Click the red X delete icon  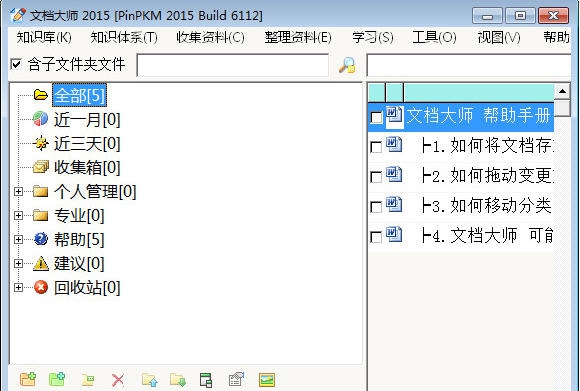coord(118,380)
